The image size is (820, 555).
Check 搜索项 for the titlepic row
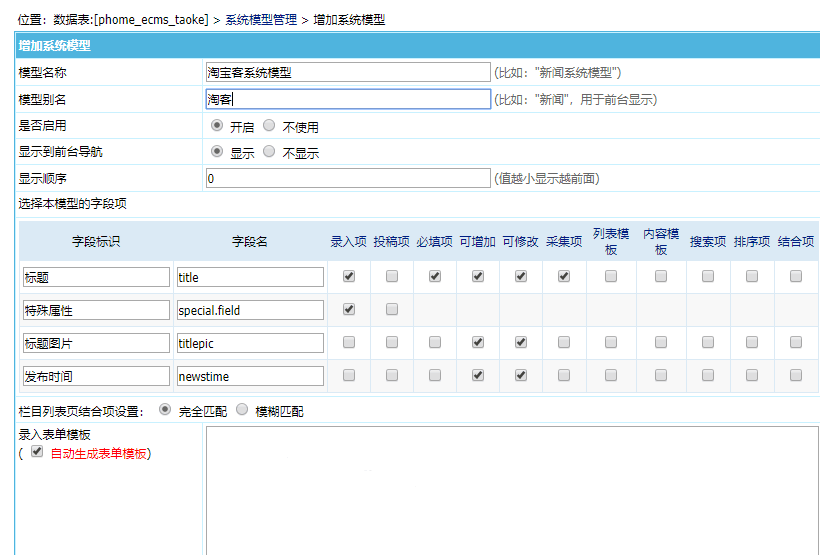point(708,342)
